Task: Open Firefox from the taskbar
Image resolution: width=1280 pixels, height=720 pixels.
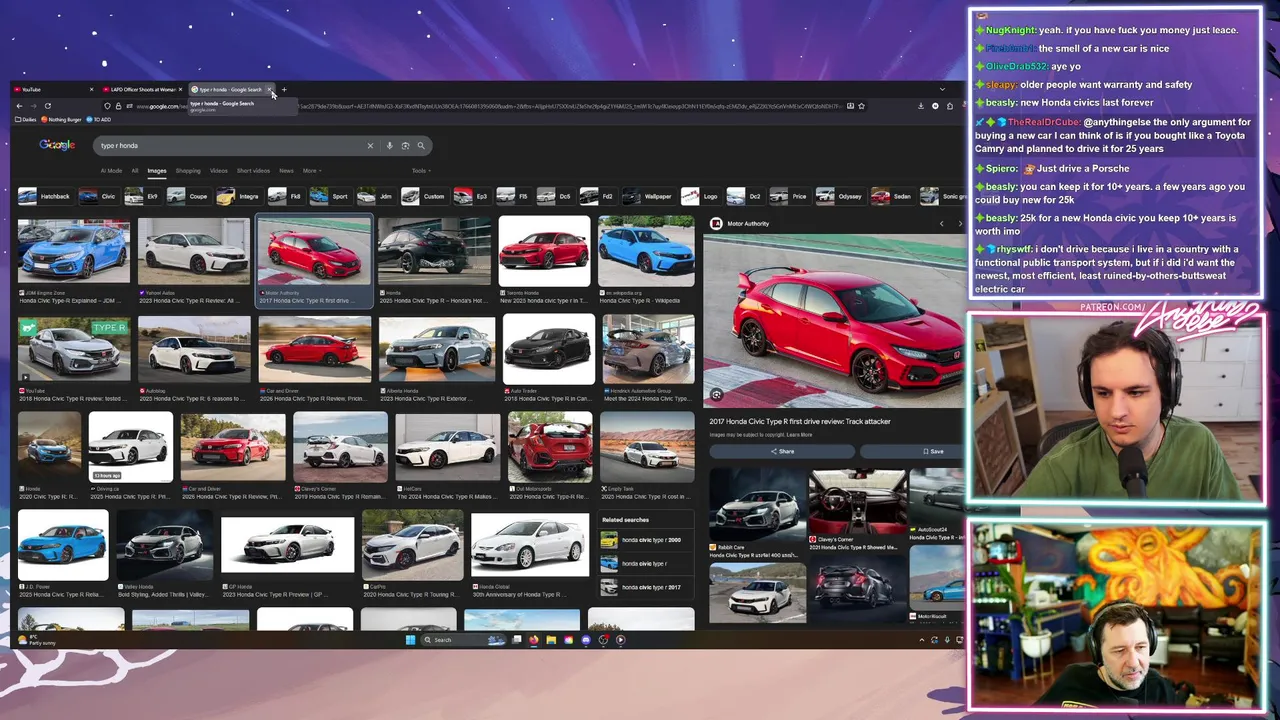Action: coord(534,640)
